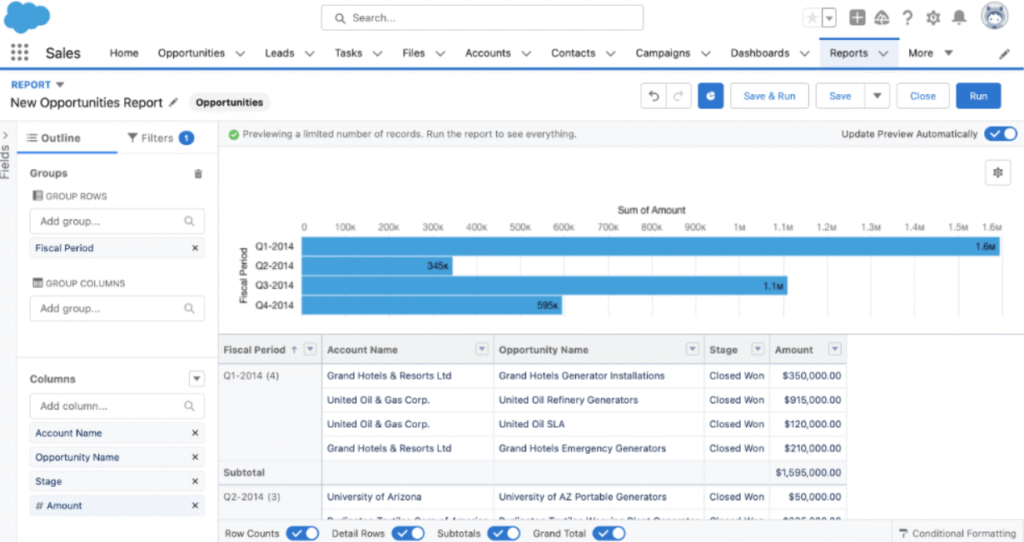Viewport: 1024px width, 542px height.
Task: Toggle the Detail Rows switch
Action: pyautogui.click(x=408, y=534)
